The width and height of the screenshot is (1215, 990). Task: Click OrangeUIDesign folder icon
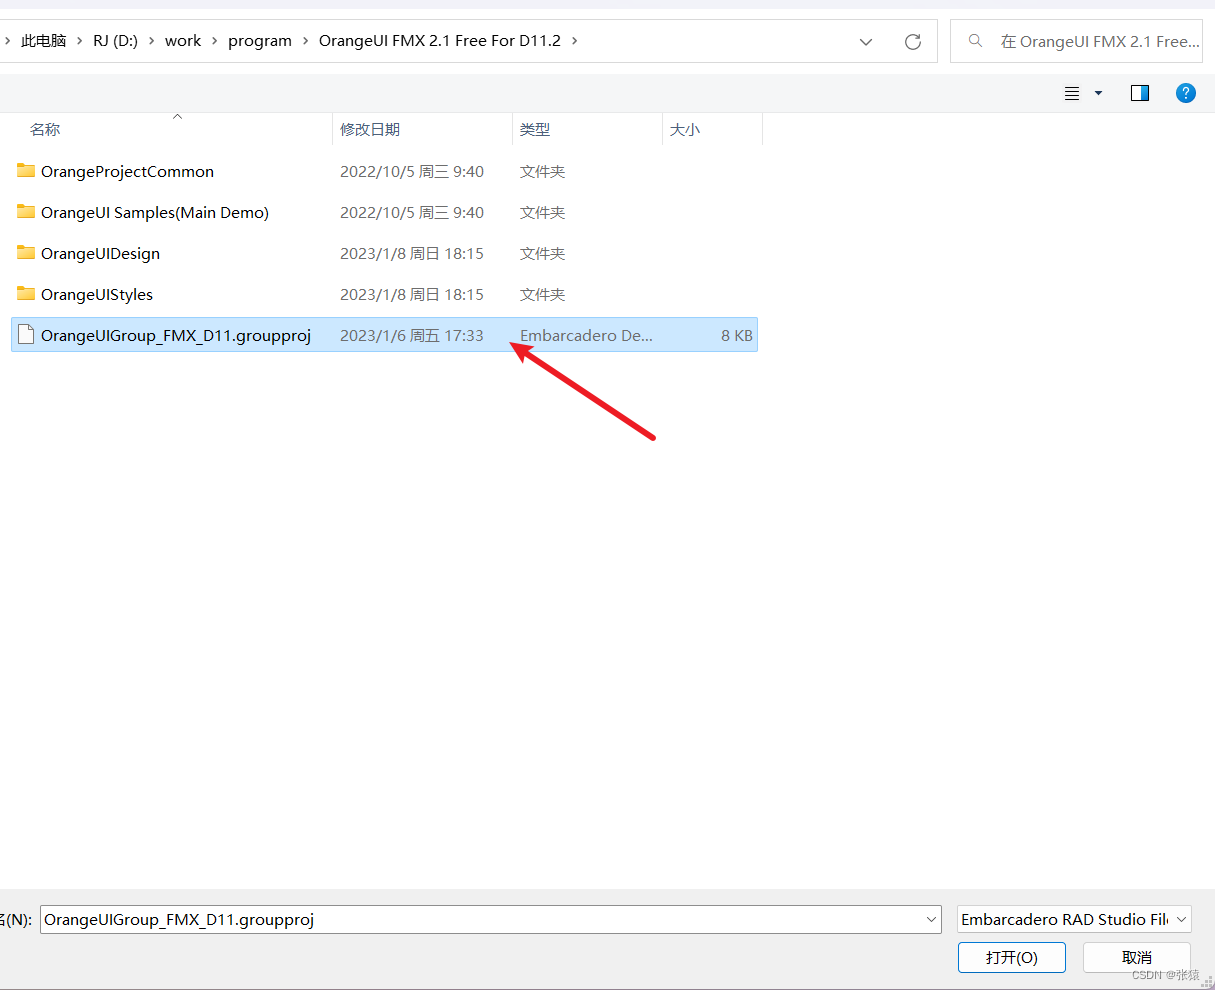point(26,253)
